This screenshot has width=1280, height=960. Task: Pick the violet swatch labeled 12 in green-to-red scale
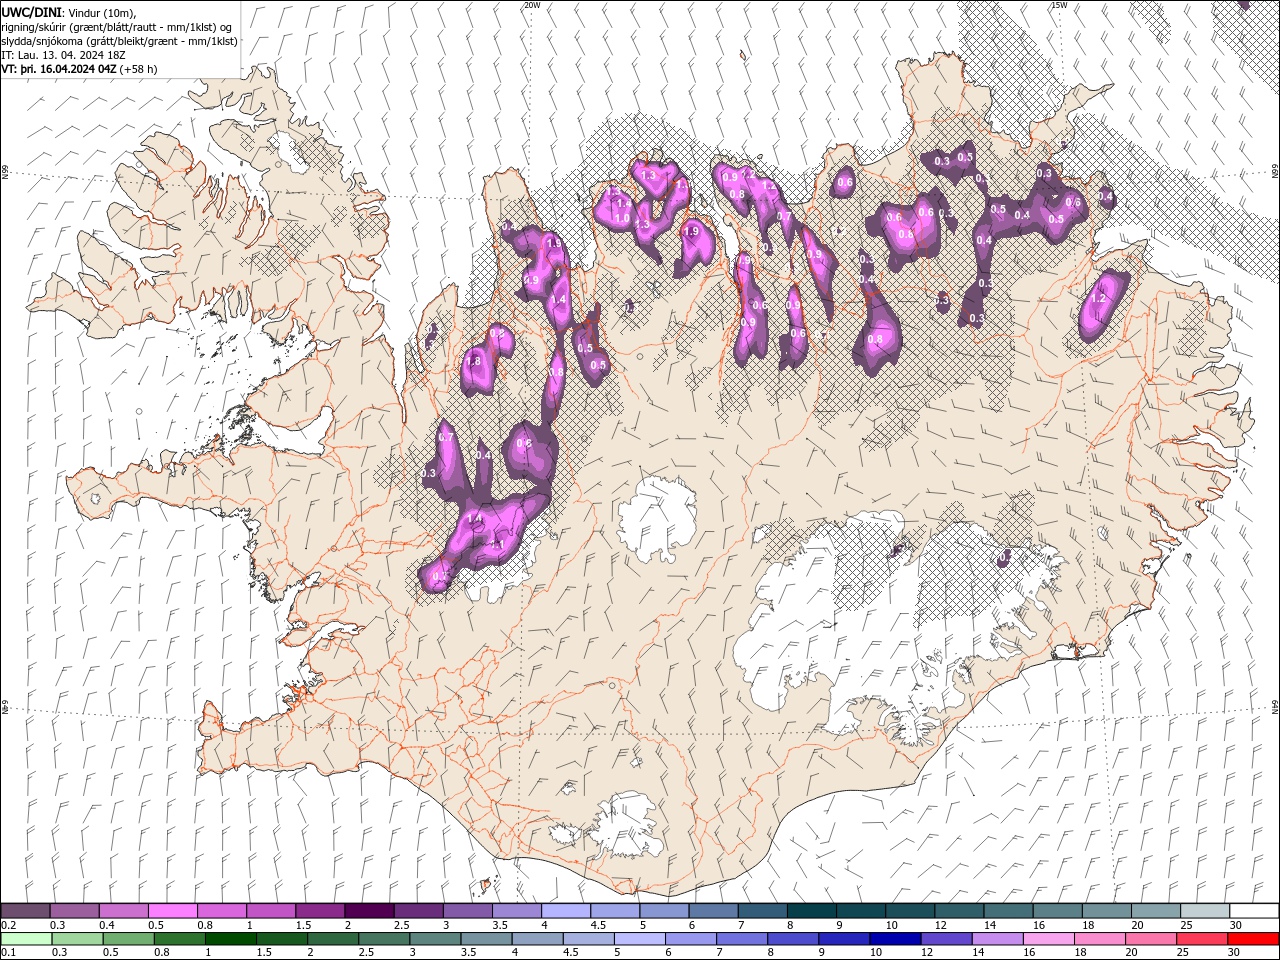point(946,939)
